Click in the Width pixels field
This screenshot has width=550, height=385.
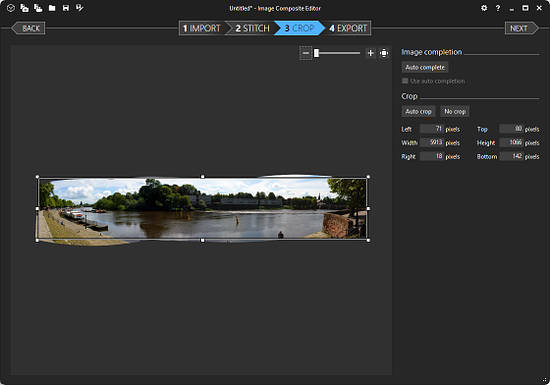coord(432,142)
